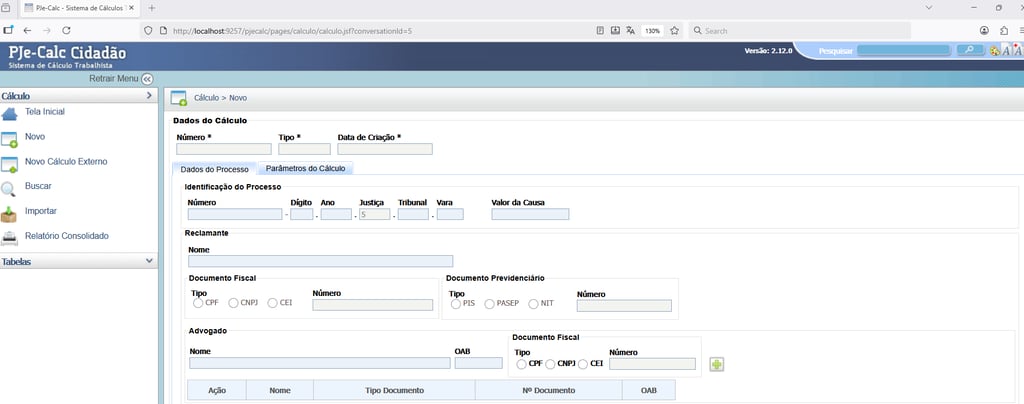1024x404 pixels.
Task: Select NIT radio for Documento Previdenciário
Action: (x=534, y=303)
